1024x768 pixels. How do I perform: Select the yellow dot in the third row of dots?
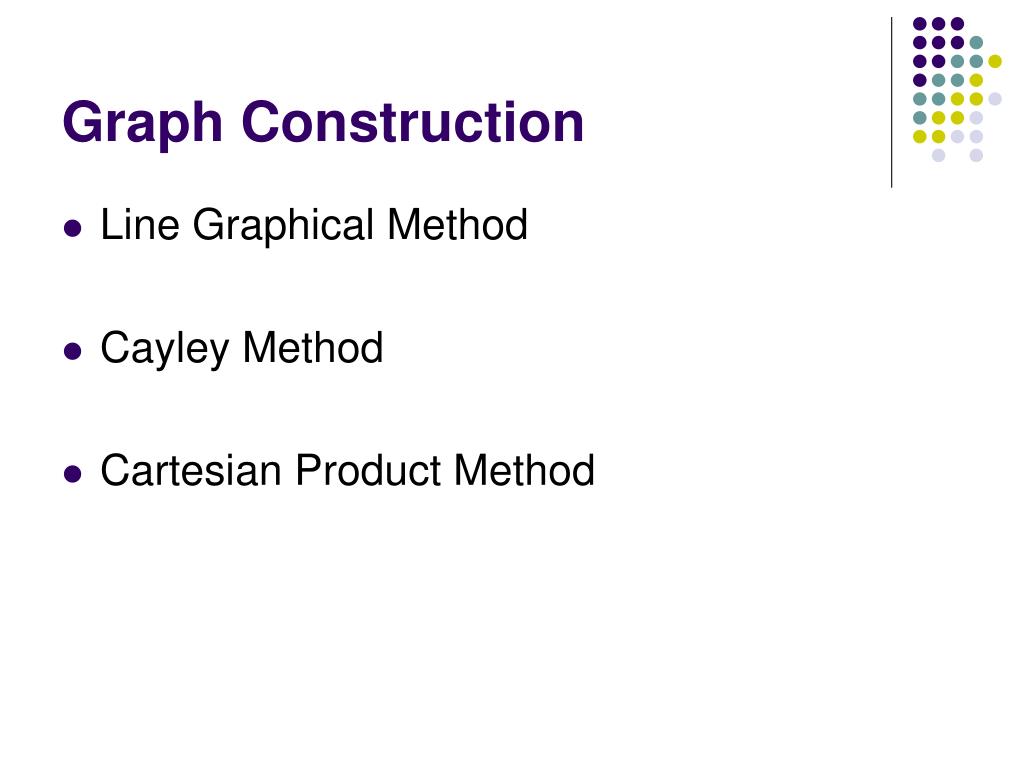pos(995,61)
